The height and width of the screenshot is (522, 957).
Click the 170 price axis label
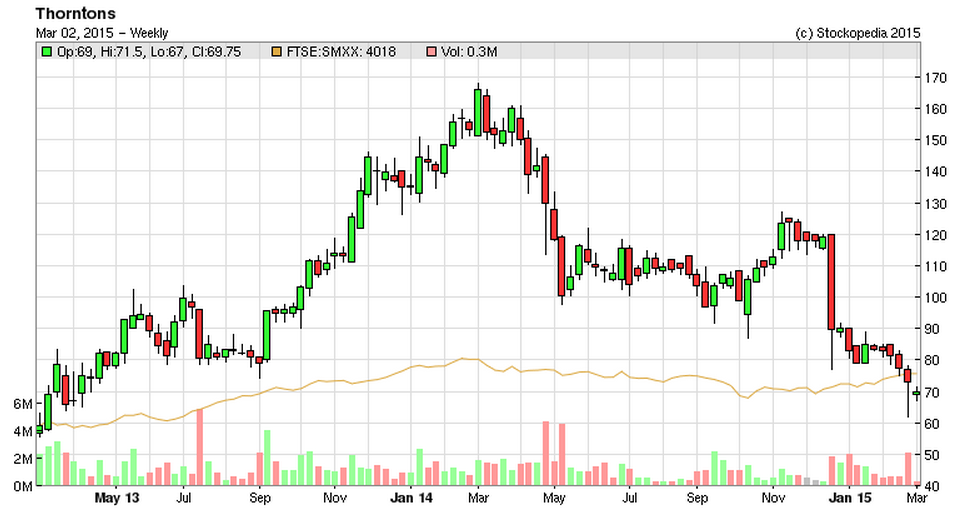click(936, 78)
